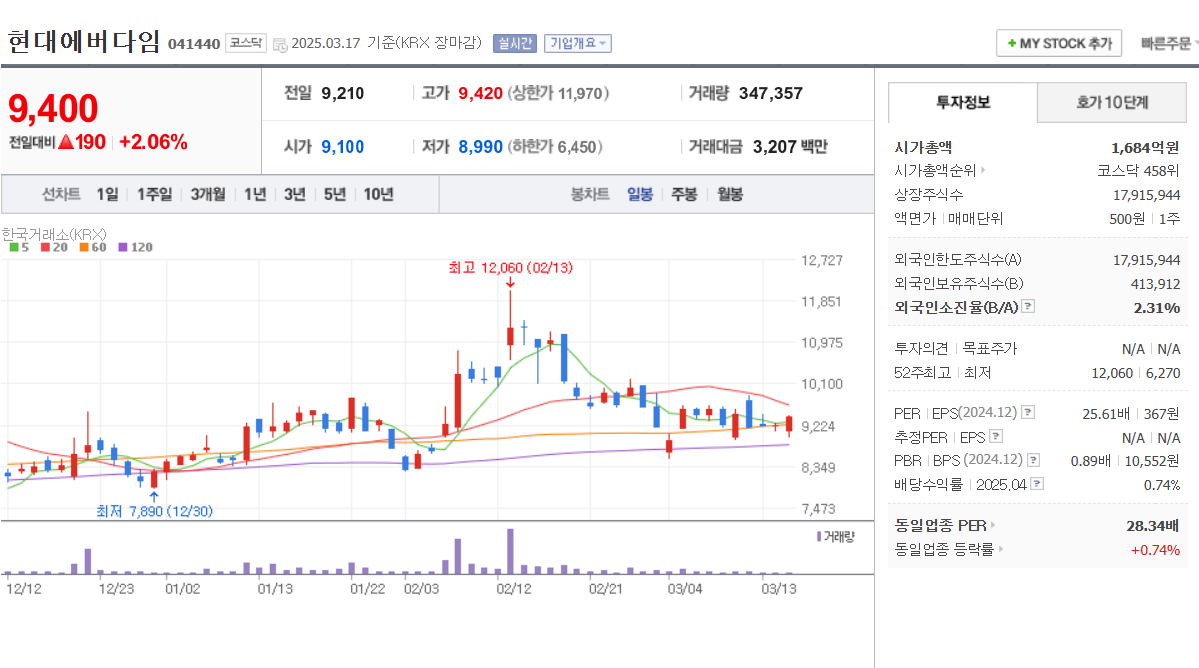Screen dimensions: 1199x668
Task: Click the stock code 041440
Action: (x=193, y=44)
